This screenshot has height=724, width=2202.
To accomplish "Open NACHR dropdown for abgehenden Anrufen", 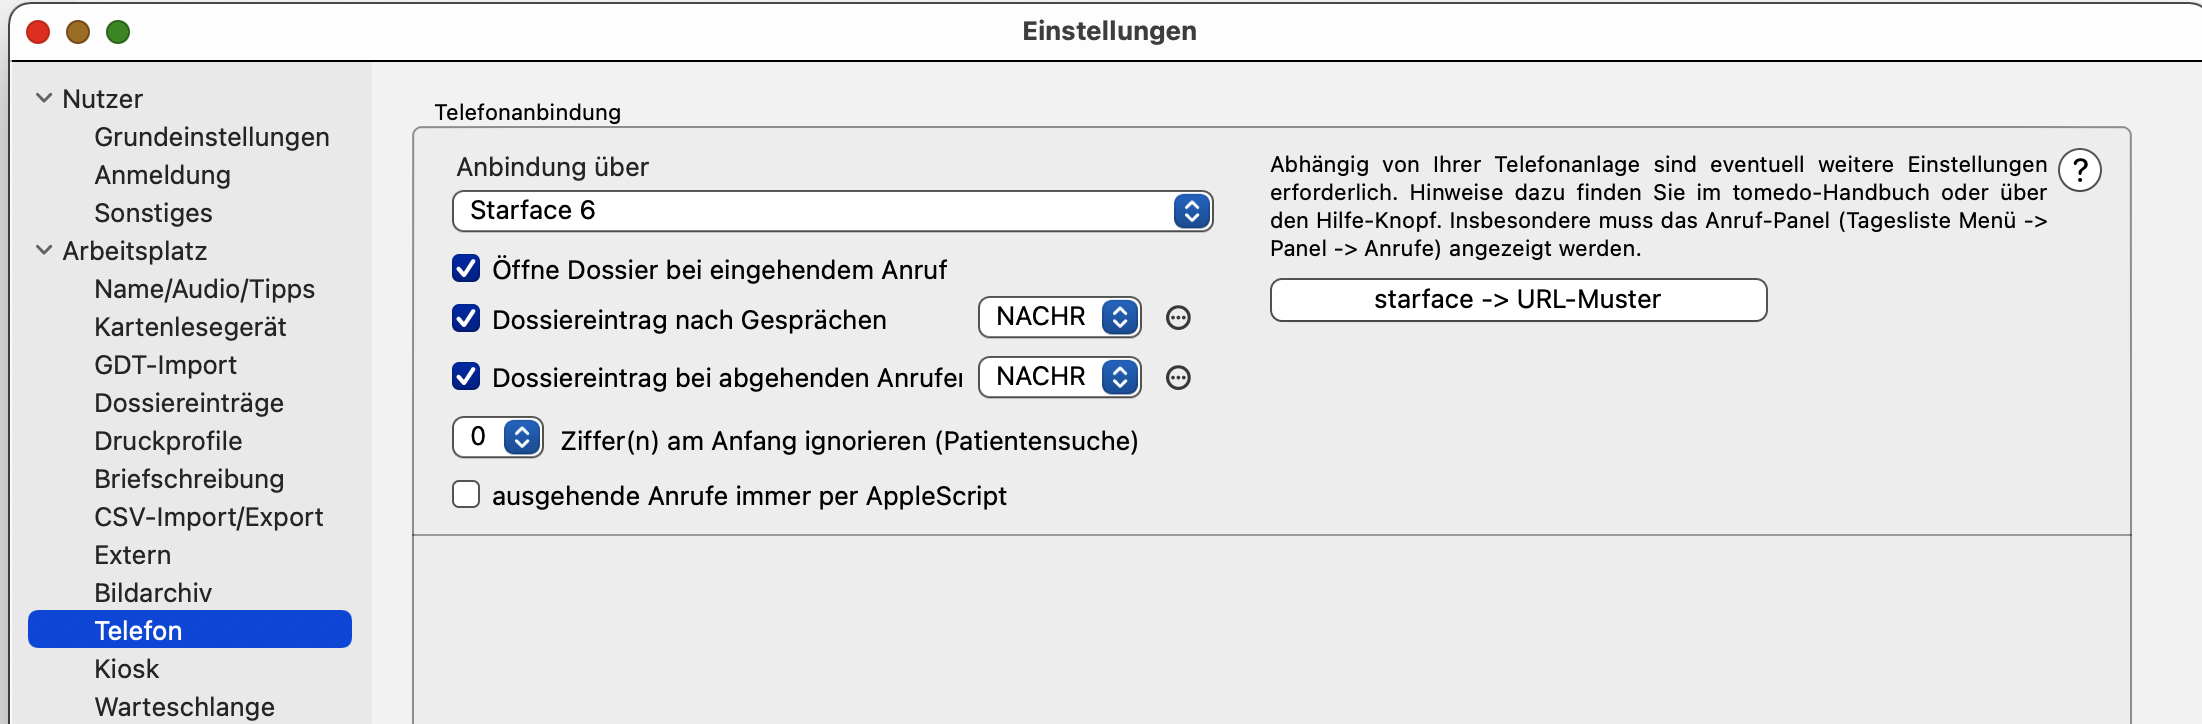I will tap(1060, 377).
